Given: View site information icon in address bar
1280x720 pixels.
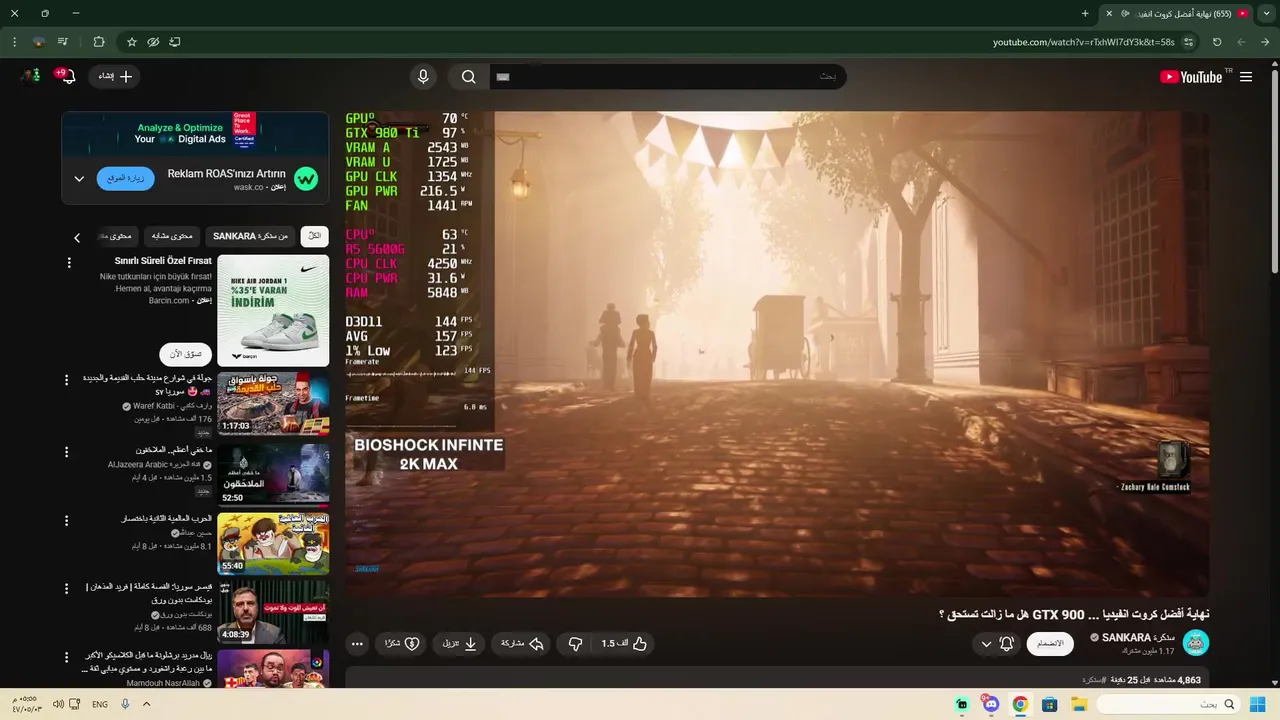Looking at the screenshot, I should (1188, 42).
